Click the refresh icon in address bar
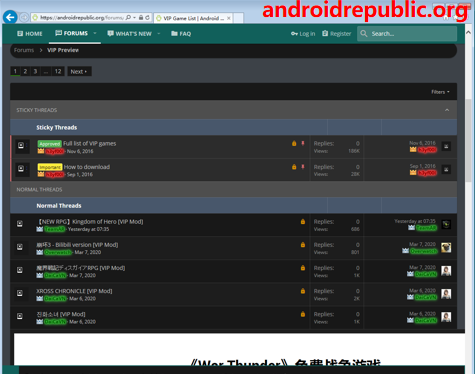This screenshot has height=374, width=476. (x=147, y=18)
